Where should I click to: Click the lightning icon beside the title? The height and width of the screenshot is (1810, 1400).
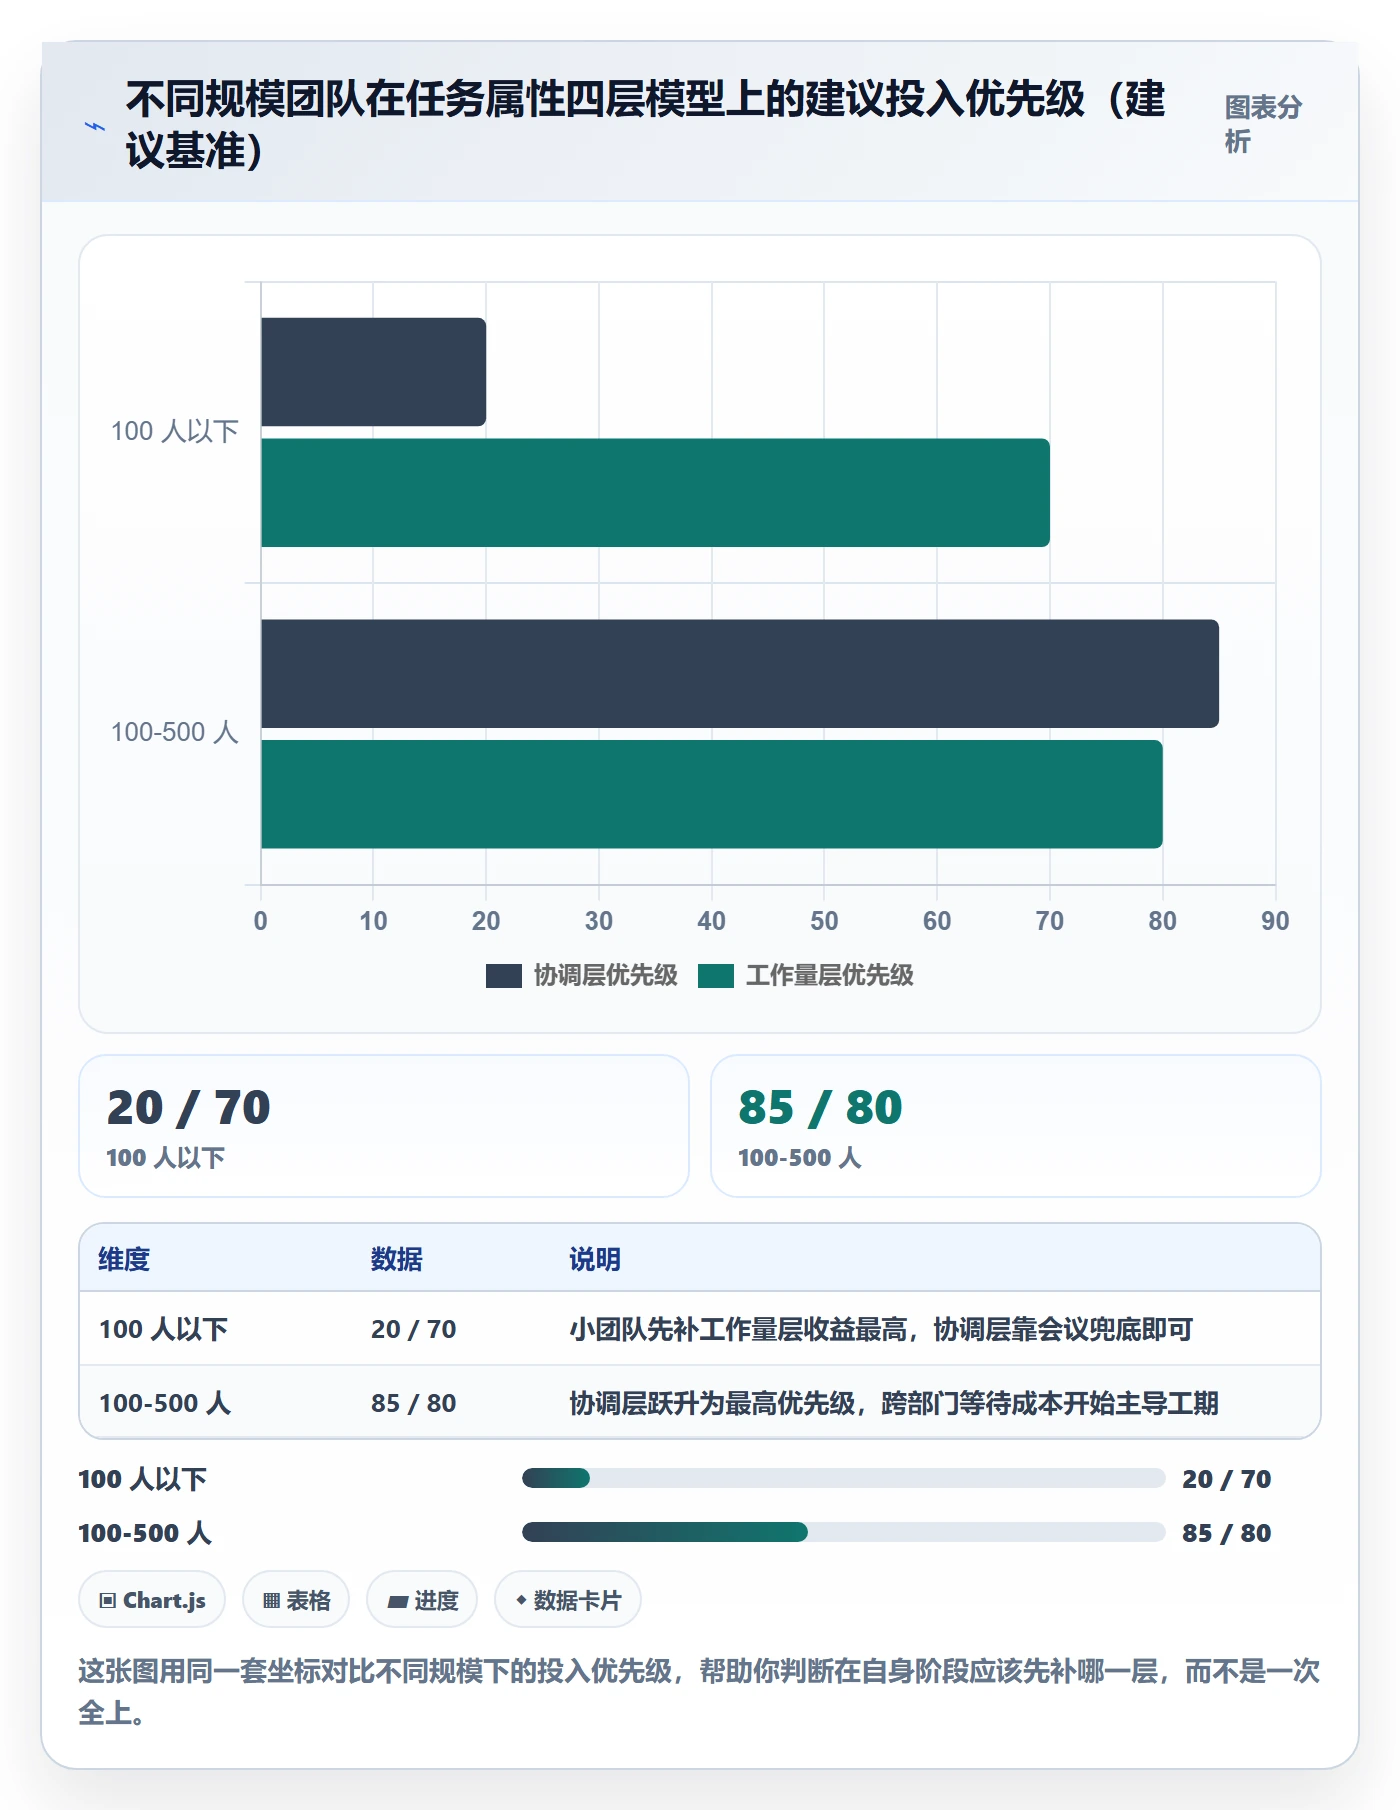(95, 127)
